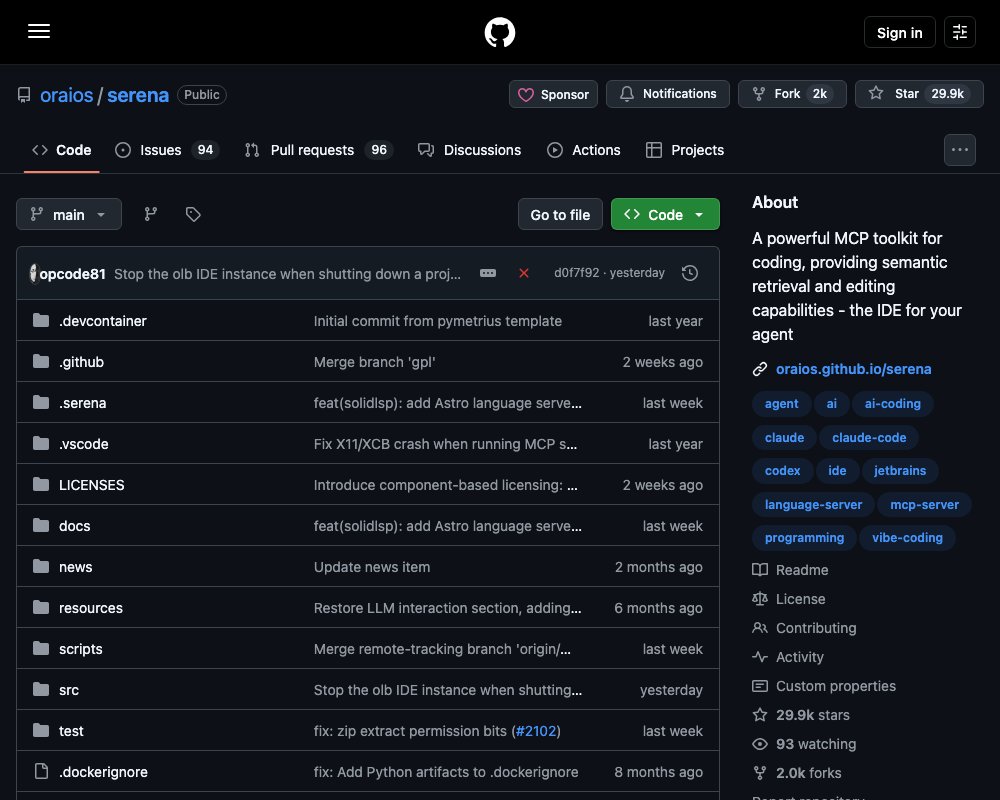Open the Actions tab
The height and width of the screenshot is (800, 1000).
pyautogui.click(x=584, y=150)
